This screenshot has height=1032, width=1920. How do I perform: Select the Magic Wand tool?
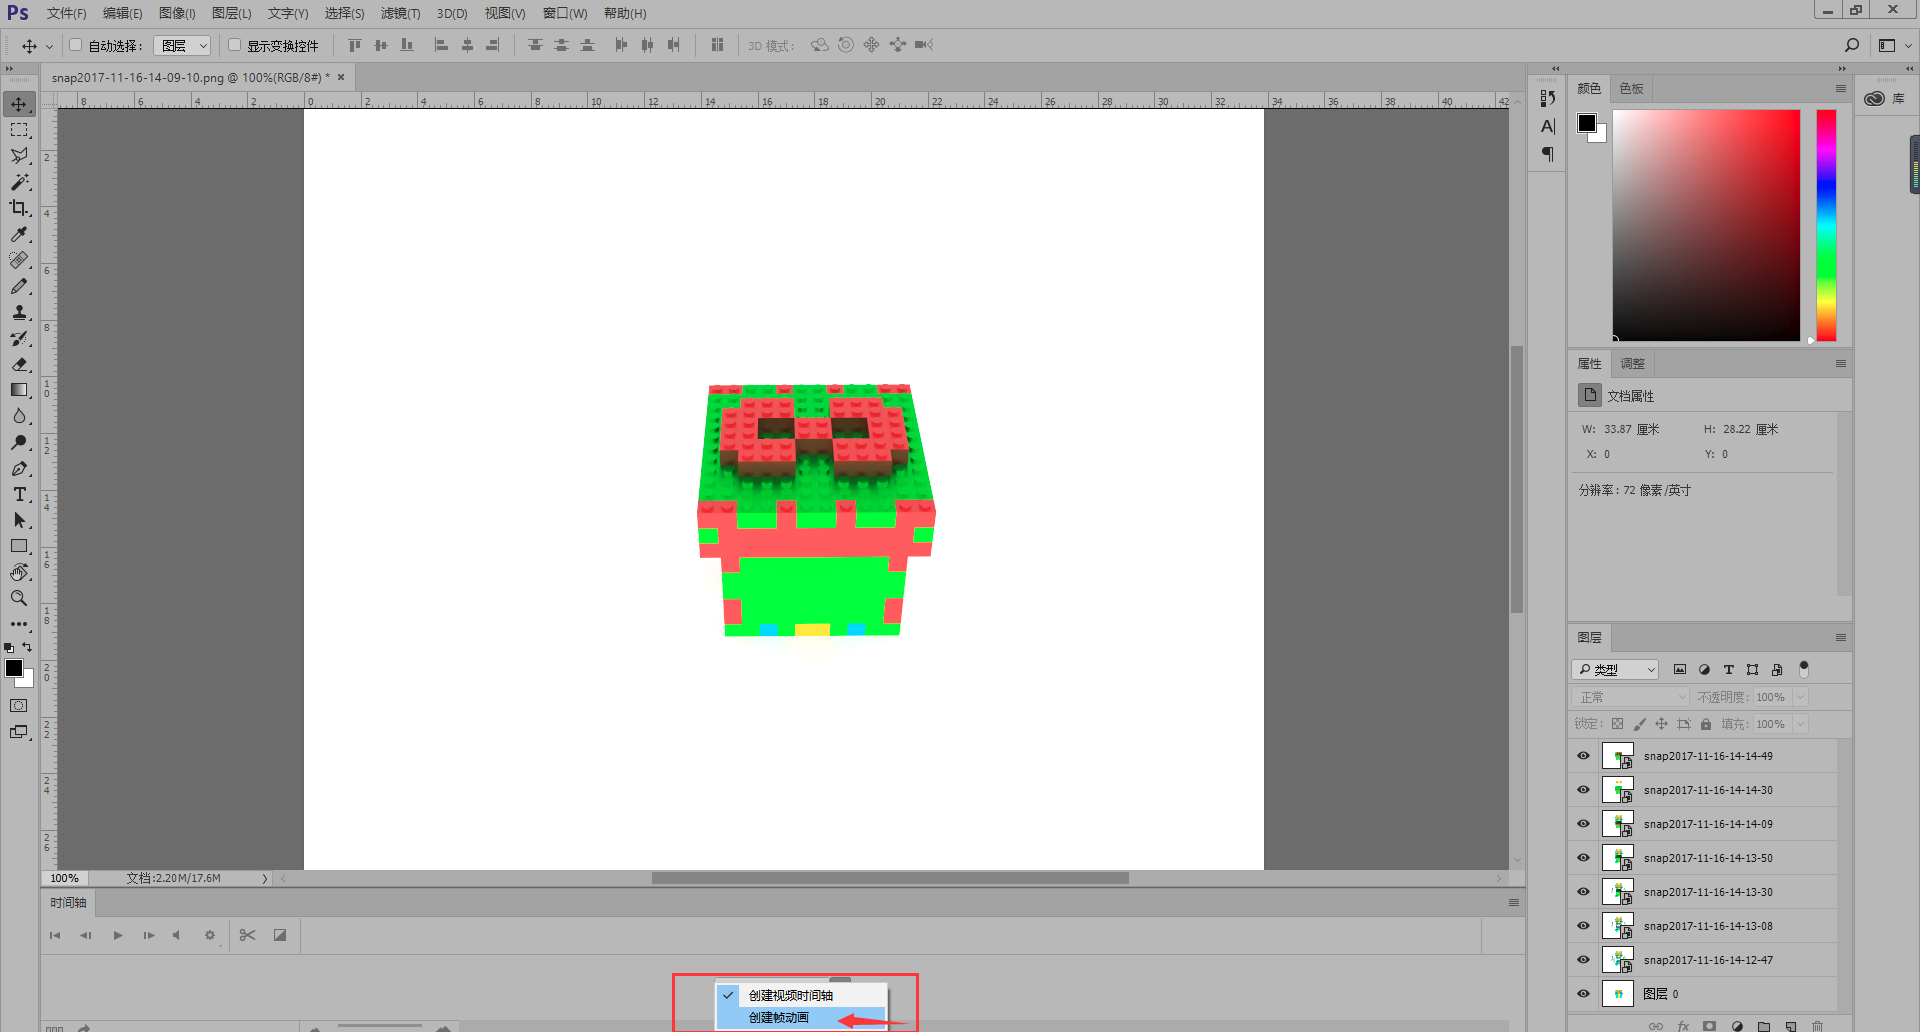point(19,182)
